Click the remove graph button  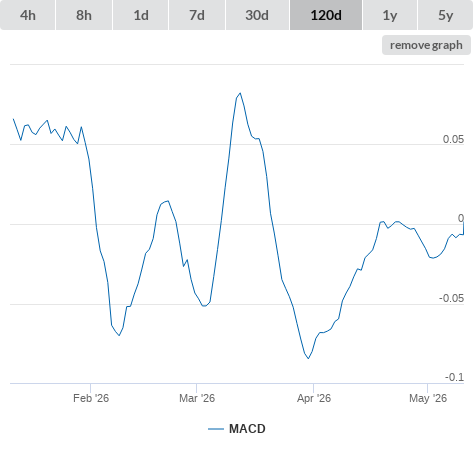pos(426,45)
